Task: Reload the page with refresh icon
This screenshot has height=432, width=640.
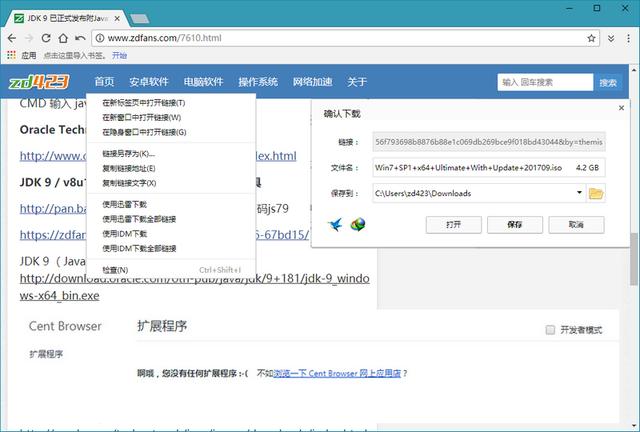Action: click(x=46, y=38)
